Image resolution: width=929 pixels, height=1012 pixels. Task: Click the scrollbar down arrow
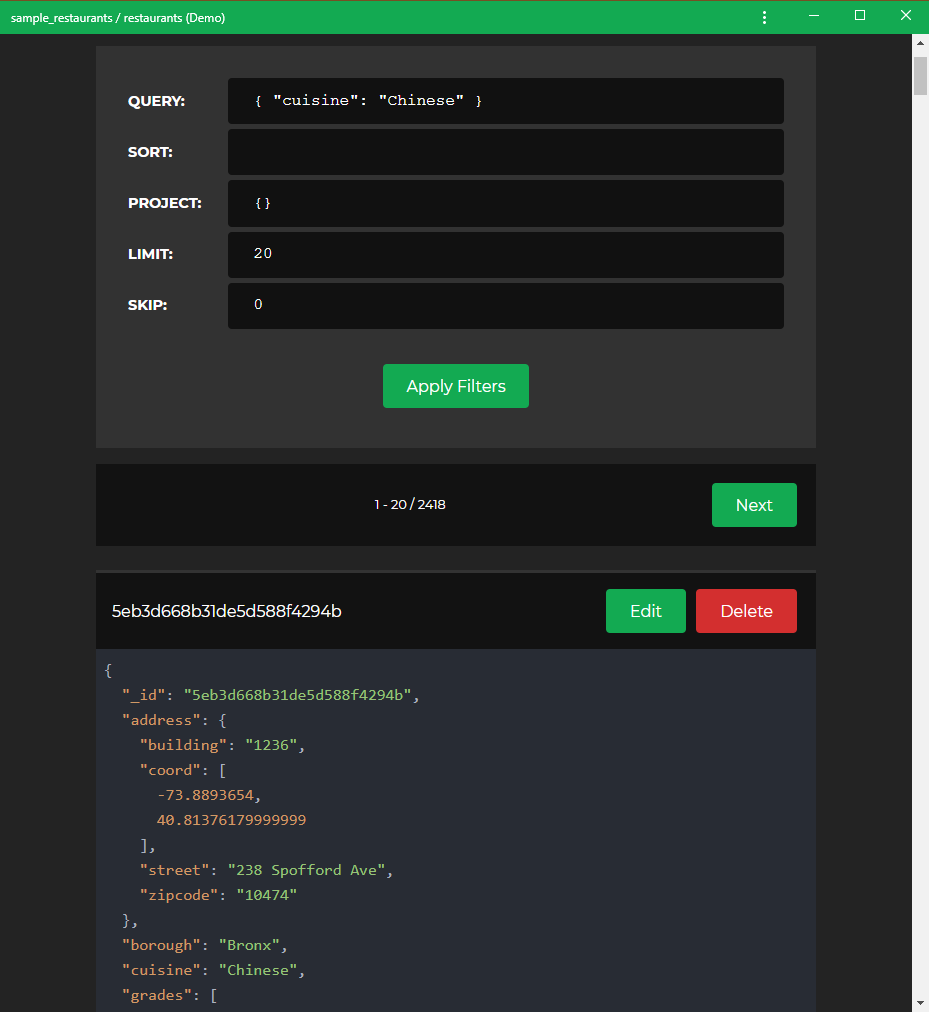pyautogui.click(x=920, y=1002)
